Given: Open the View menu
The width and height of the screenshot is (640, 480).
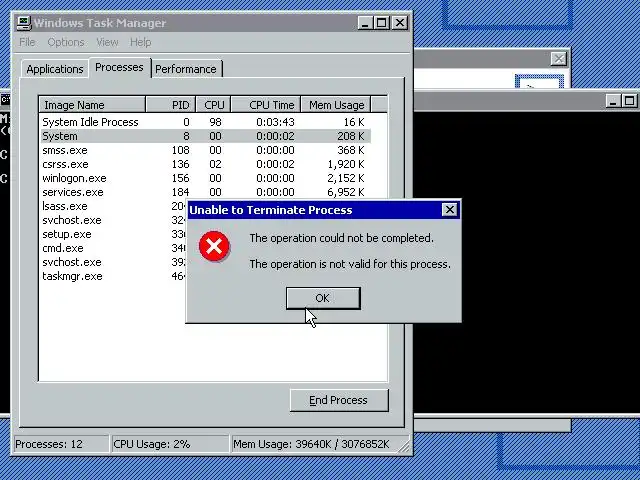Looking at the screenshot, I should (107, 42).
